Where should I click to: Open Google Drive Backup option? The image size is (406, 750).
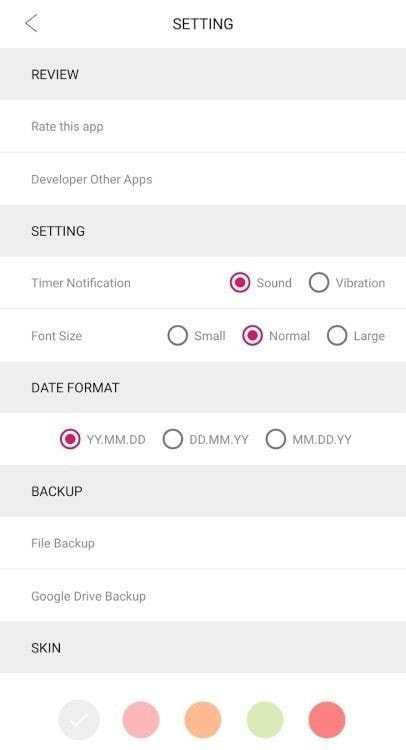coord(203,596)
